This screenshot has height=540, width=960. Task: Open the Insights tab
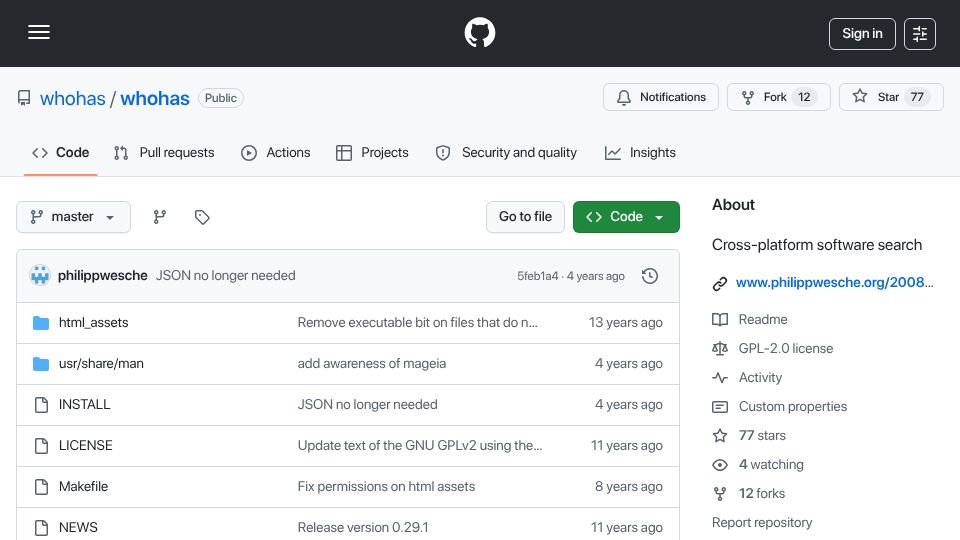coord(640,152)
